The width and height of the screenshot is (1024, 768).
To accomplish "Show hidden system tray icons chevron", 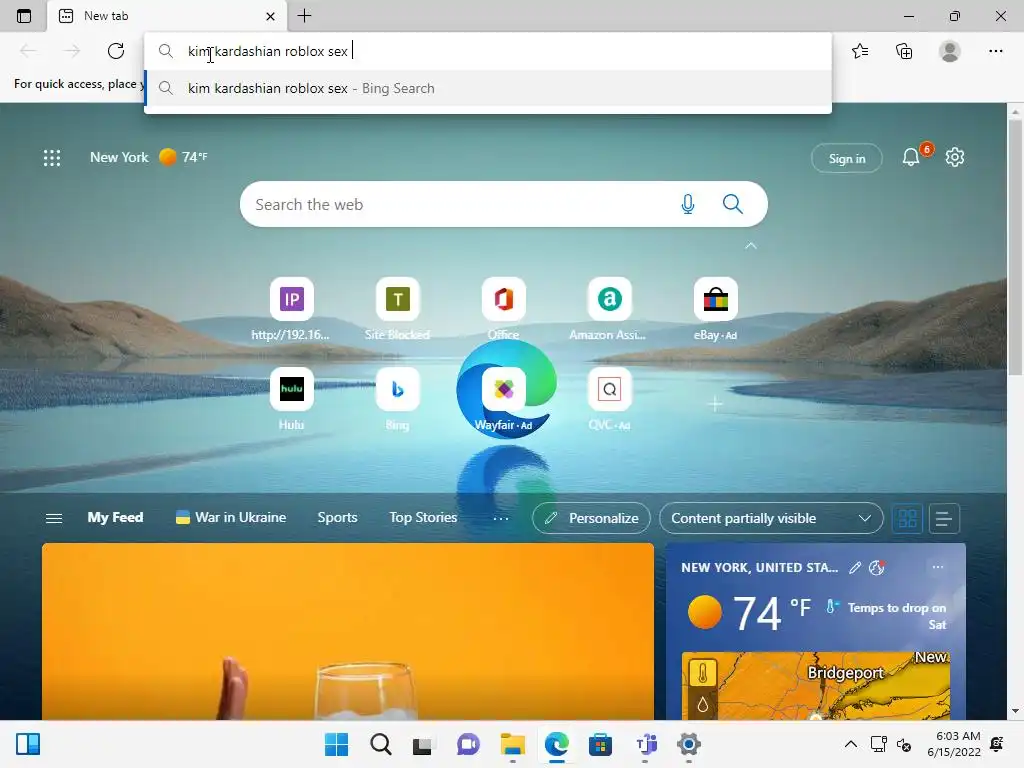I will [x=851, y=744].
